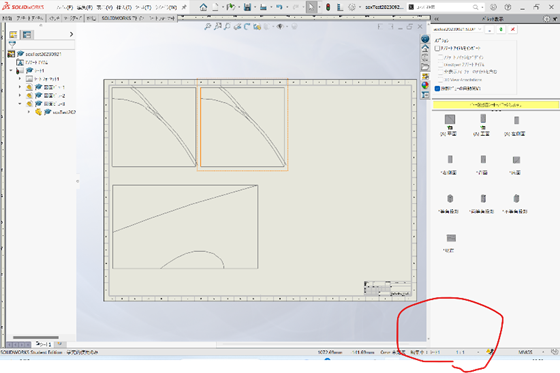Image resolution: width=560 pixels, height=373 pixels.
Task: Click the Home welcome icon
Action: point(203,7)
